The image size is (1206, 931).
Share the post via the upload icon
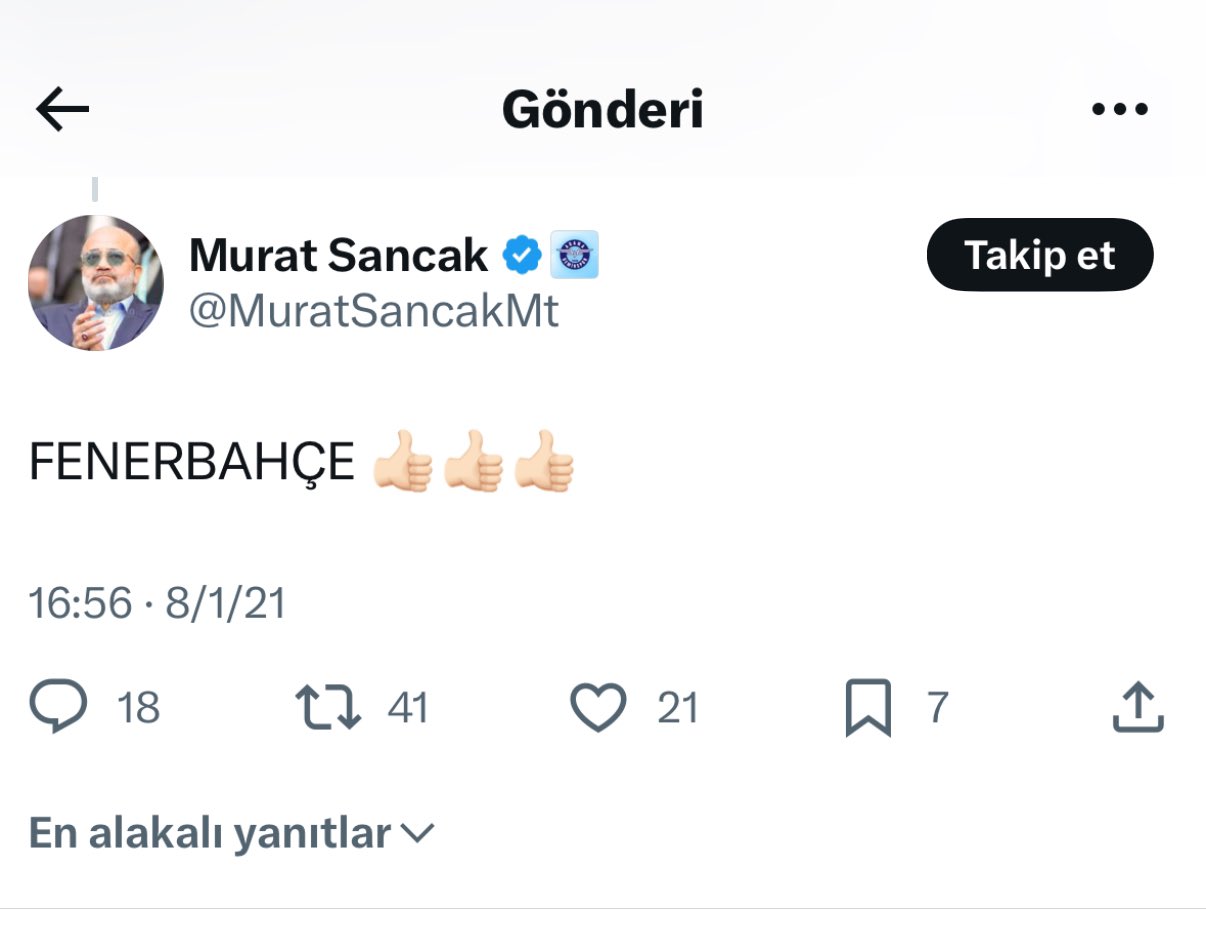click(1138, 707)
